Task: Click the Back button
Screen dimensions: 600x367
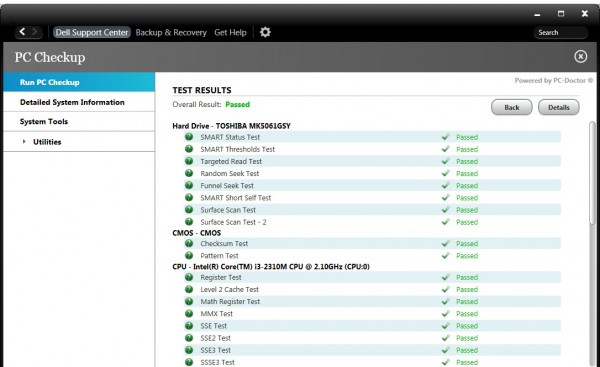Action: pos(512,107)
